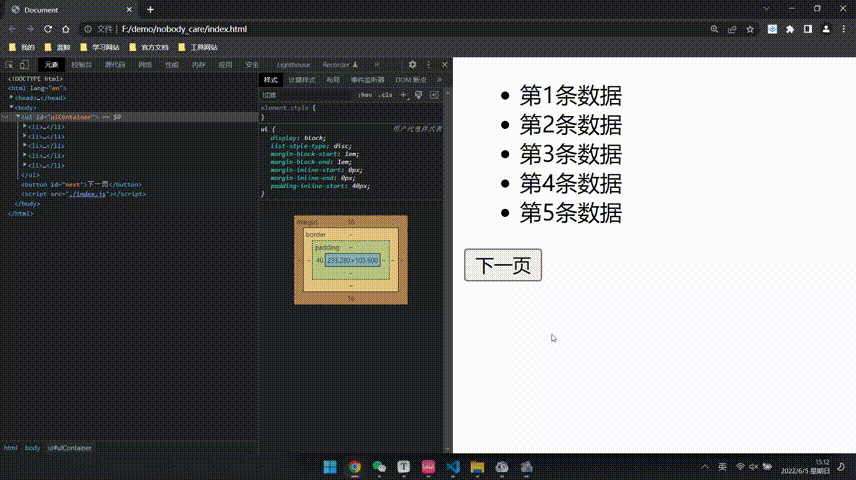The image size is (856, 480).
Task: Toggle computed styles sidebar icon
Action: (x=434, y=95)
